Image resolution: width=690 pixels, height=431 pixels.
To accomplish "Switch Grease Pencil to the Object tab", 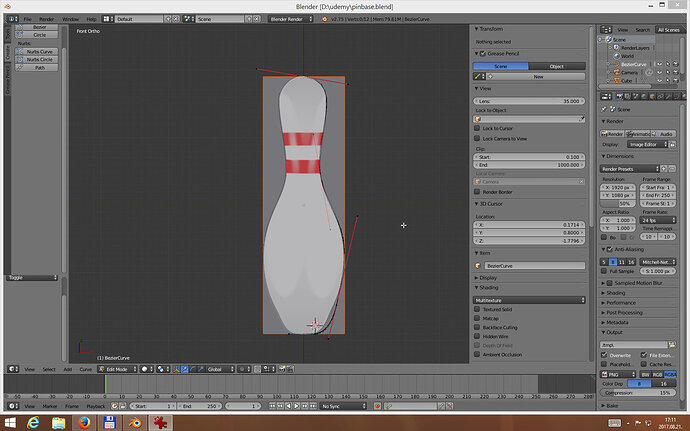I will [557, 66].
